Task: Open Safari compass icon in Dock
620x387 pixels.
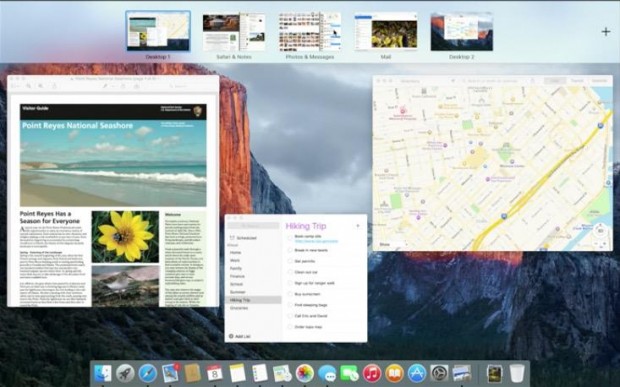Action: pos(148,373)
